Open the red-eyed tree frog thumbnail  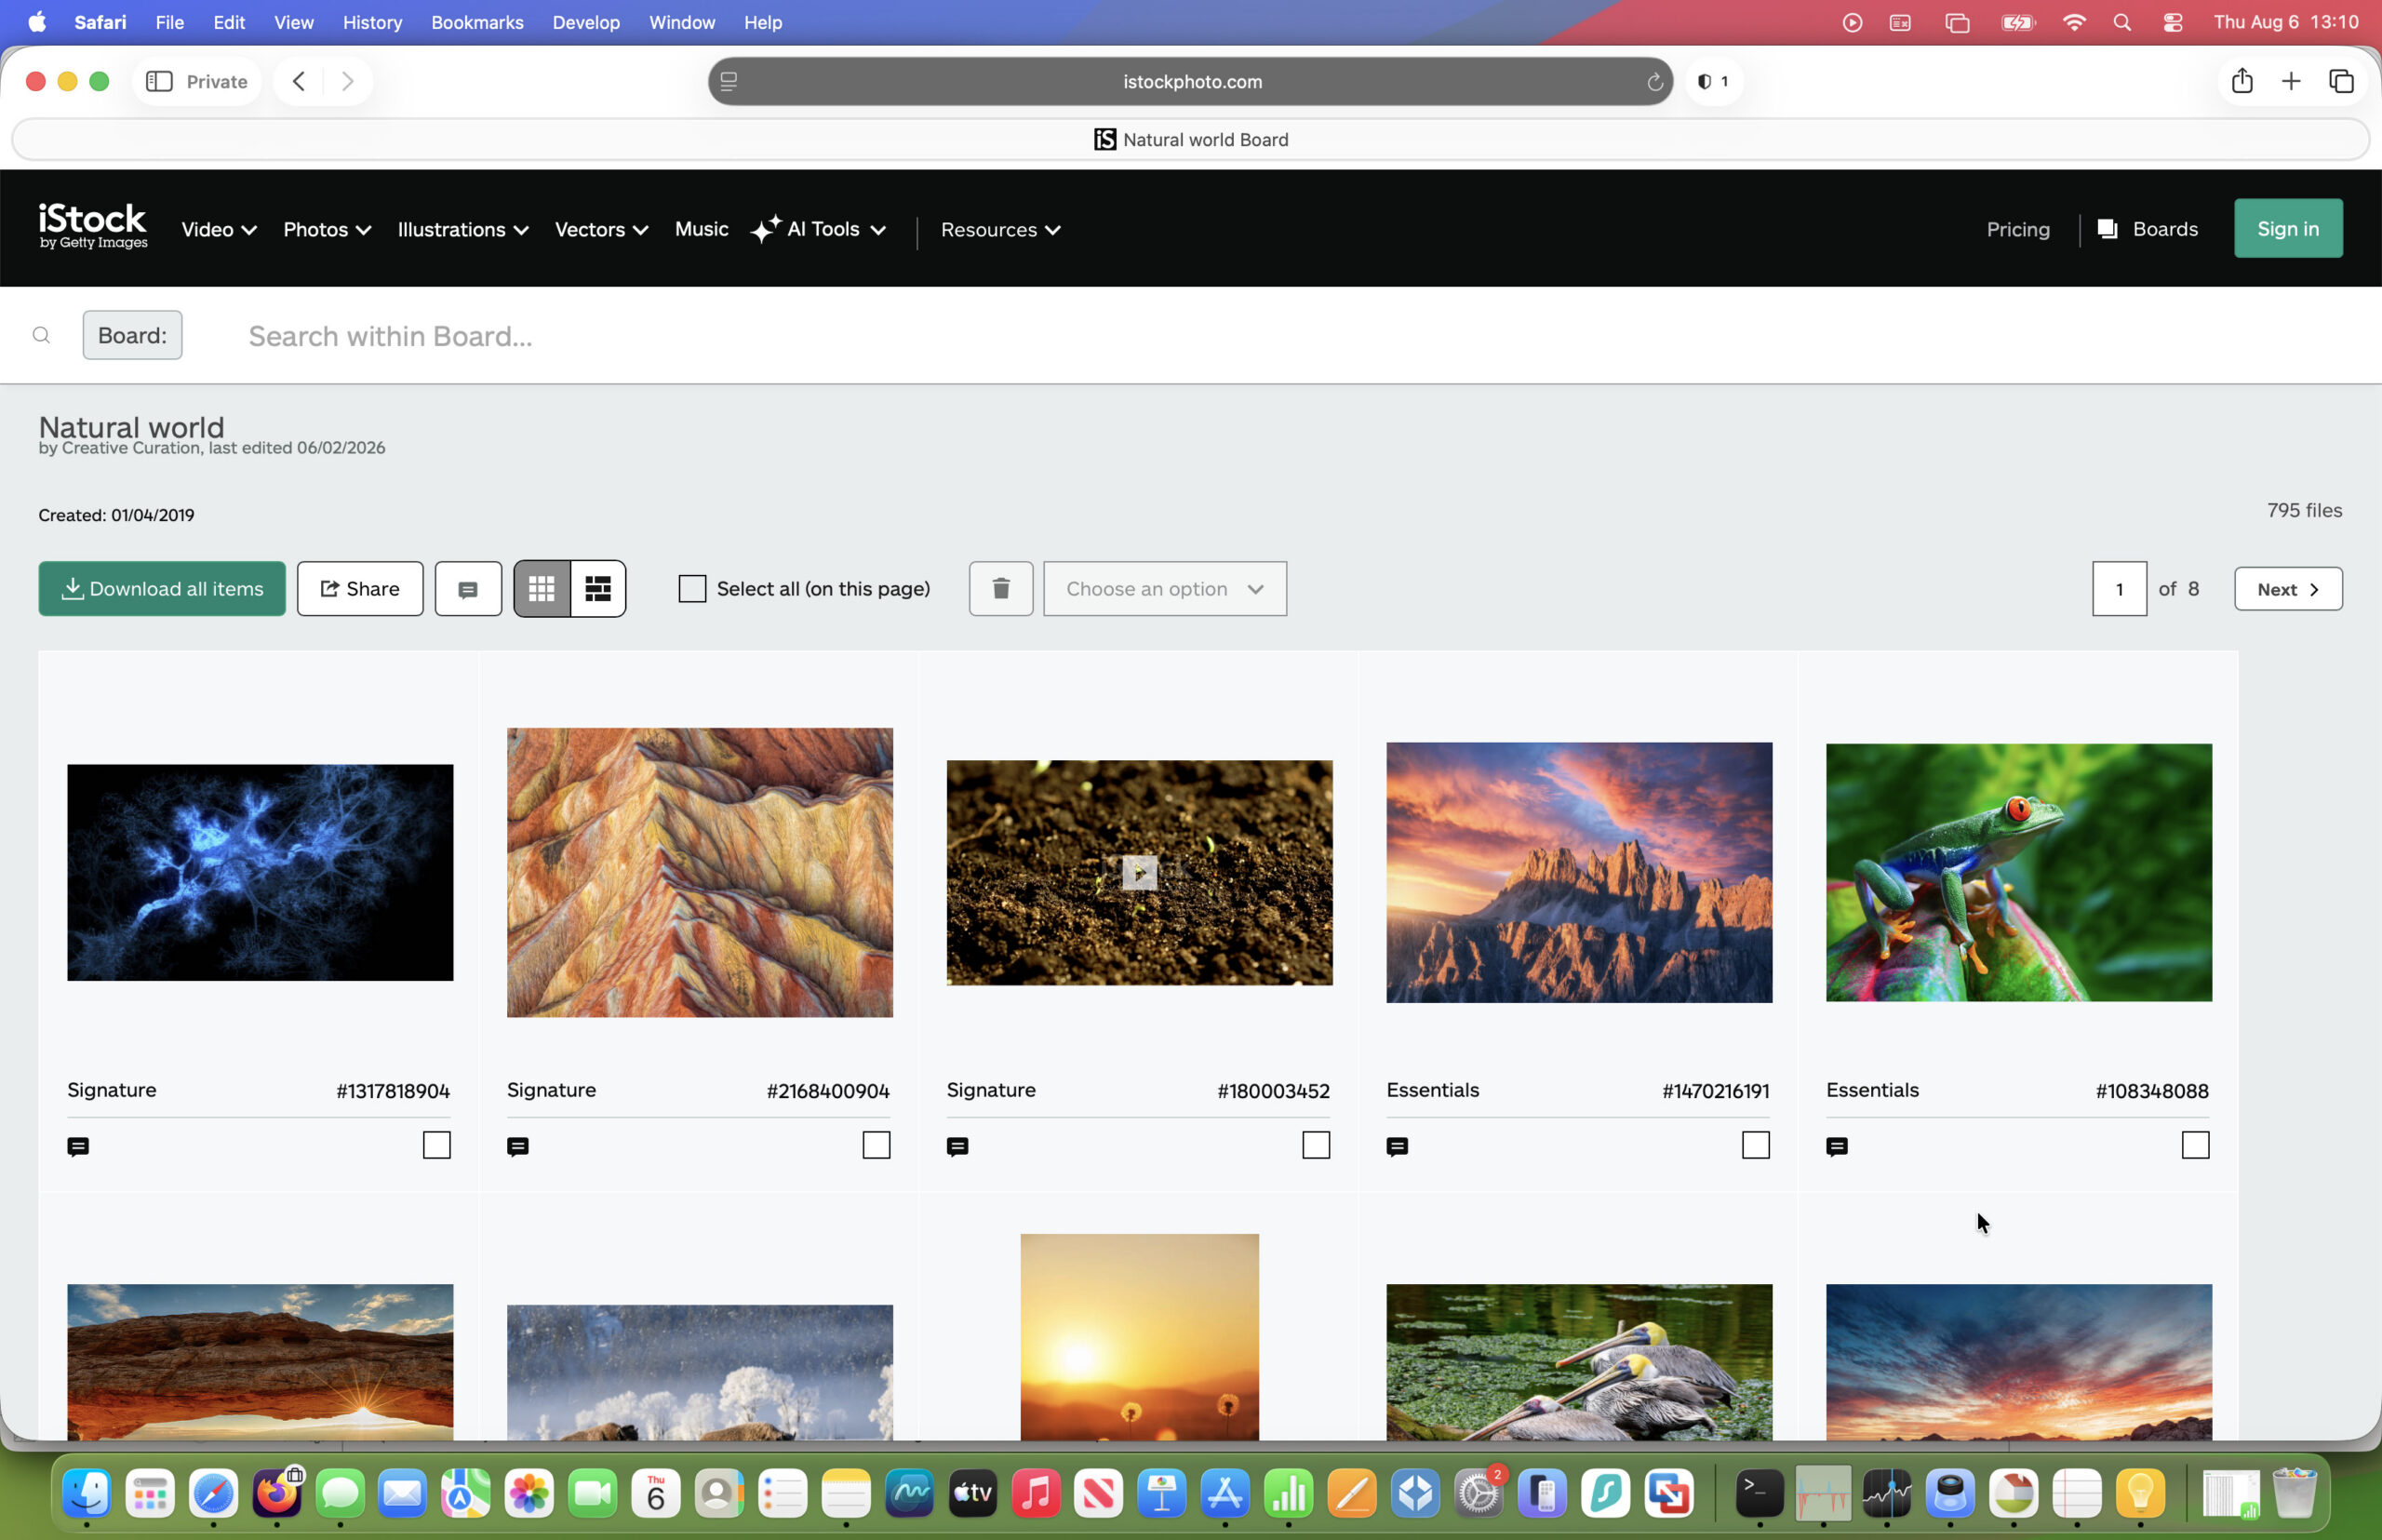(x=2018, y=873)
